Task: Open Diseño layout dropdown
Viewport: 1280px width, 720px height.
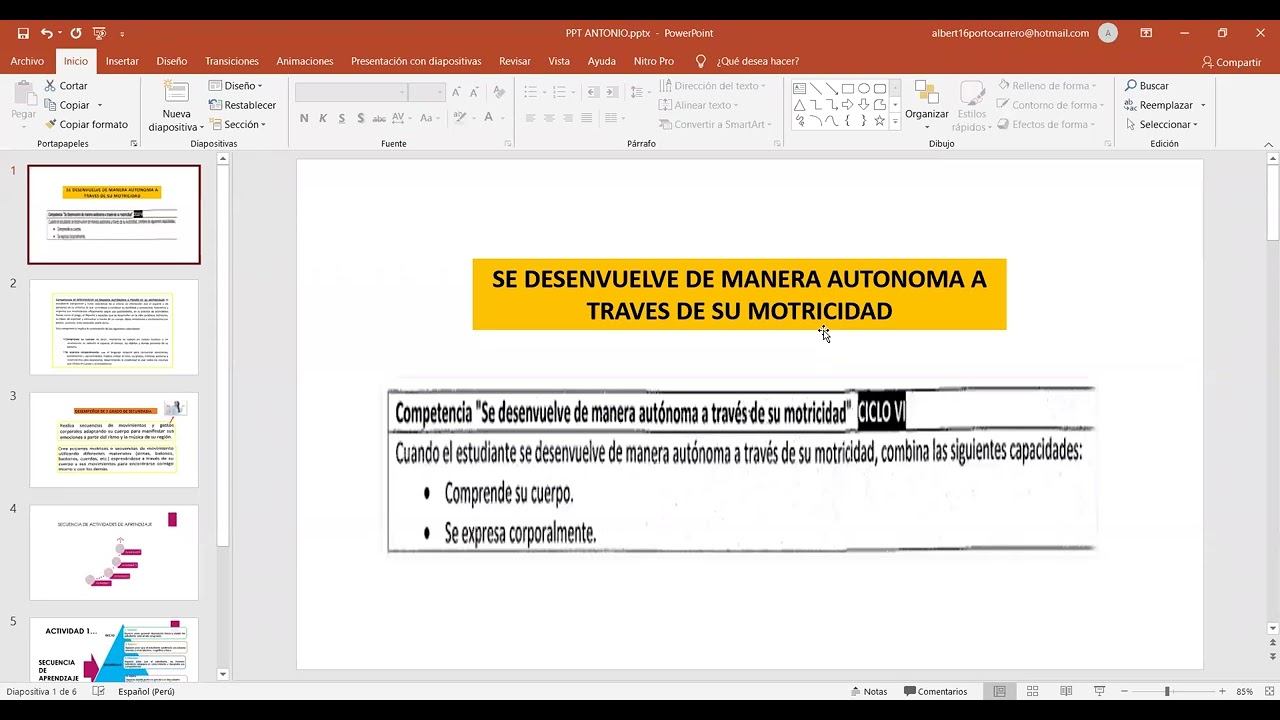Action: click(x=236, y=86)
